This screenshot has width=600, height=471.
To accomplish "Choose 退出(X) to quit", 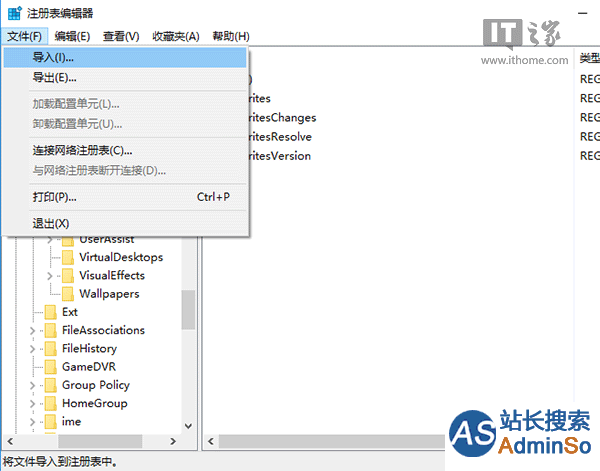I will (125, 223).
